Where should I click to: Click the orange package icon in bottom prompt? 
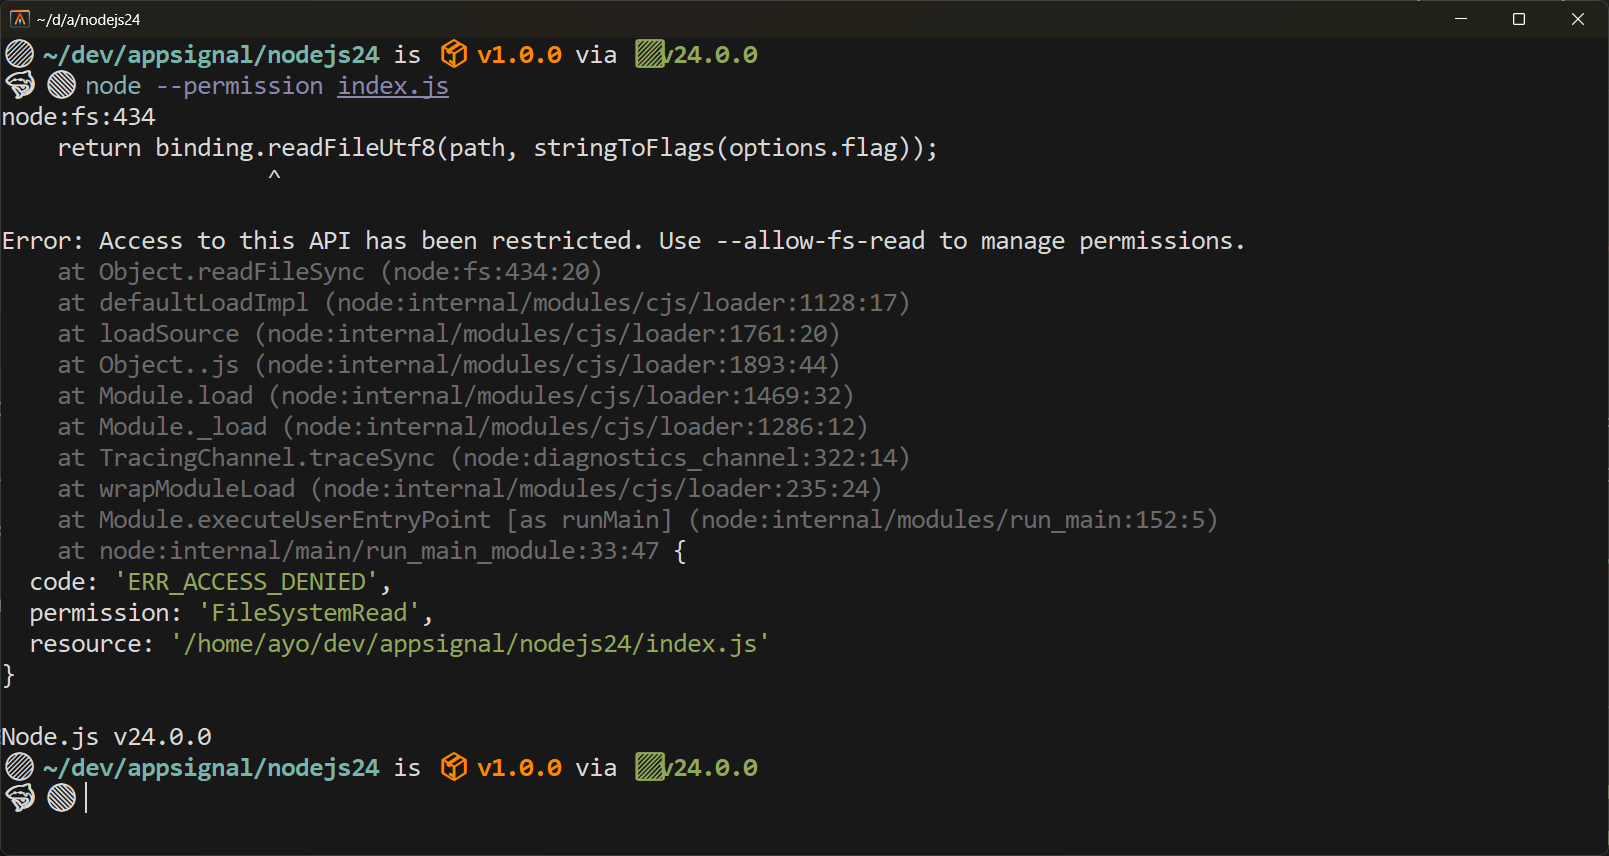click(x=454, y=767)
